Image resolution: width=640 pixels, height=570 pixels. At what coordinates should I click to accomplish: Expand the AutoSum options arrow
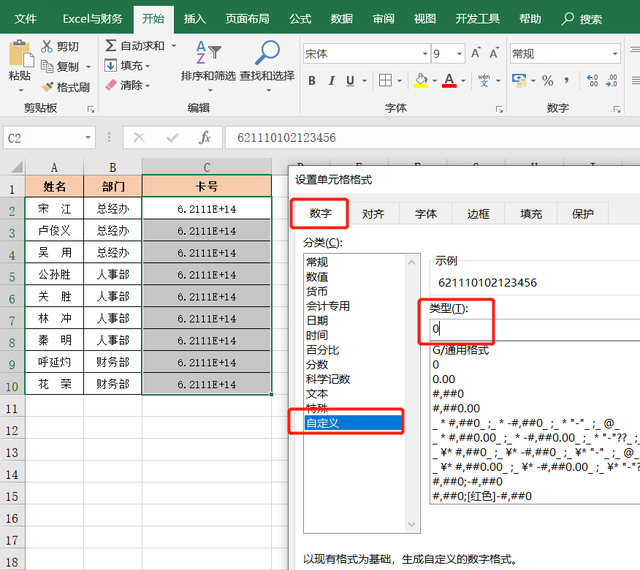pyautogui.click(x=174, y=45)
